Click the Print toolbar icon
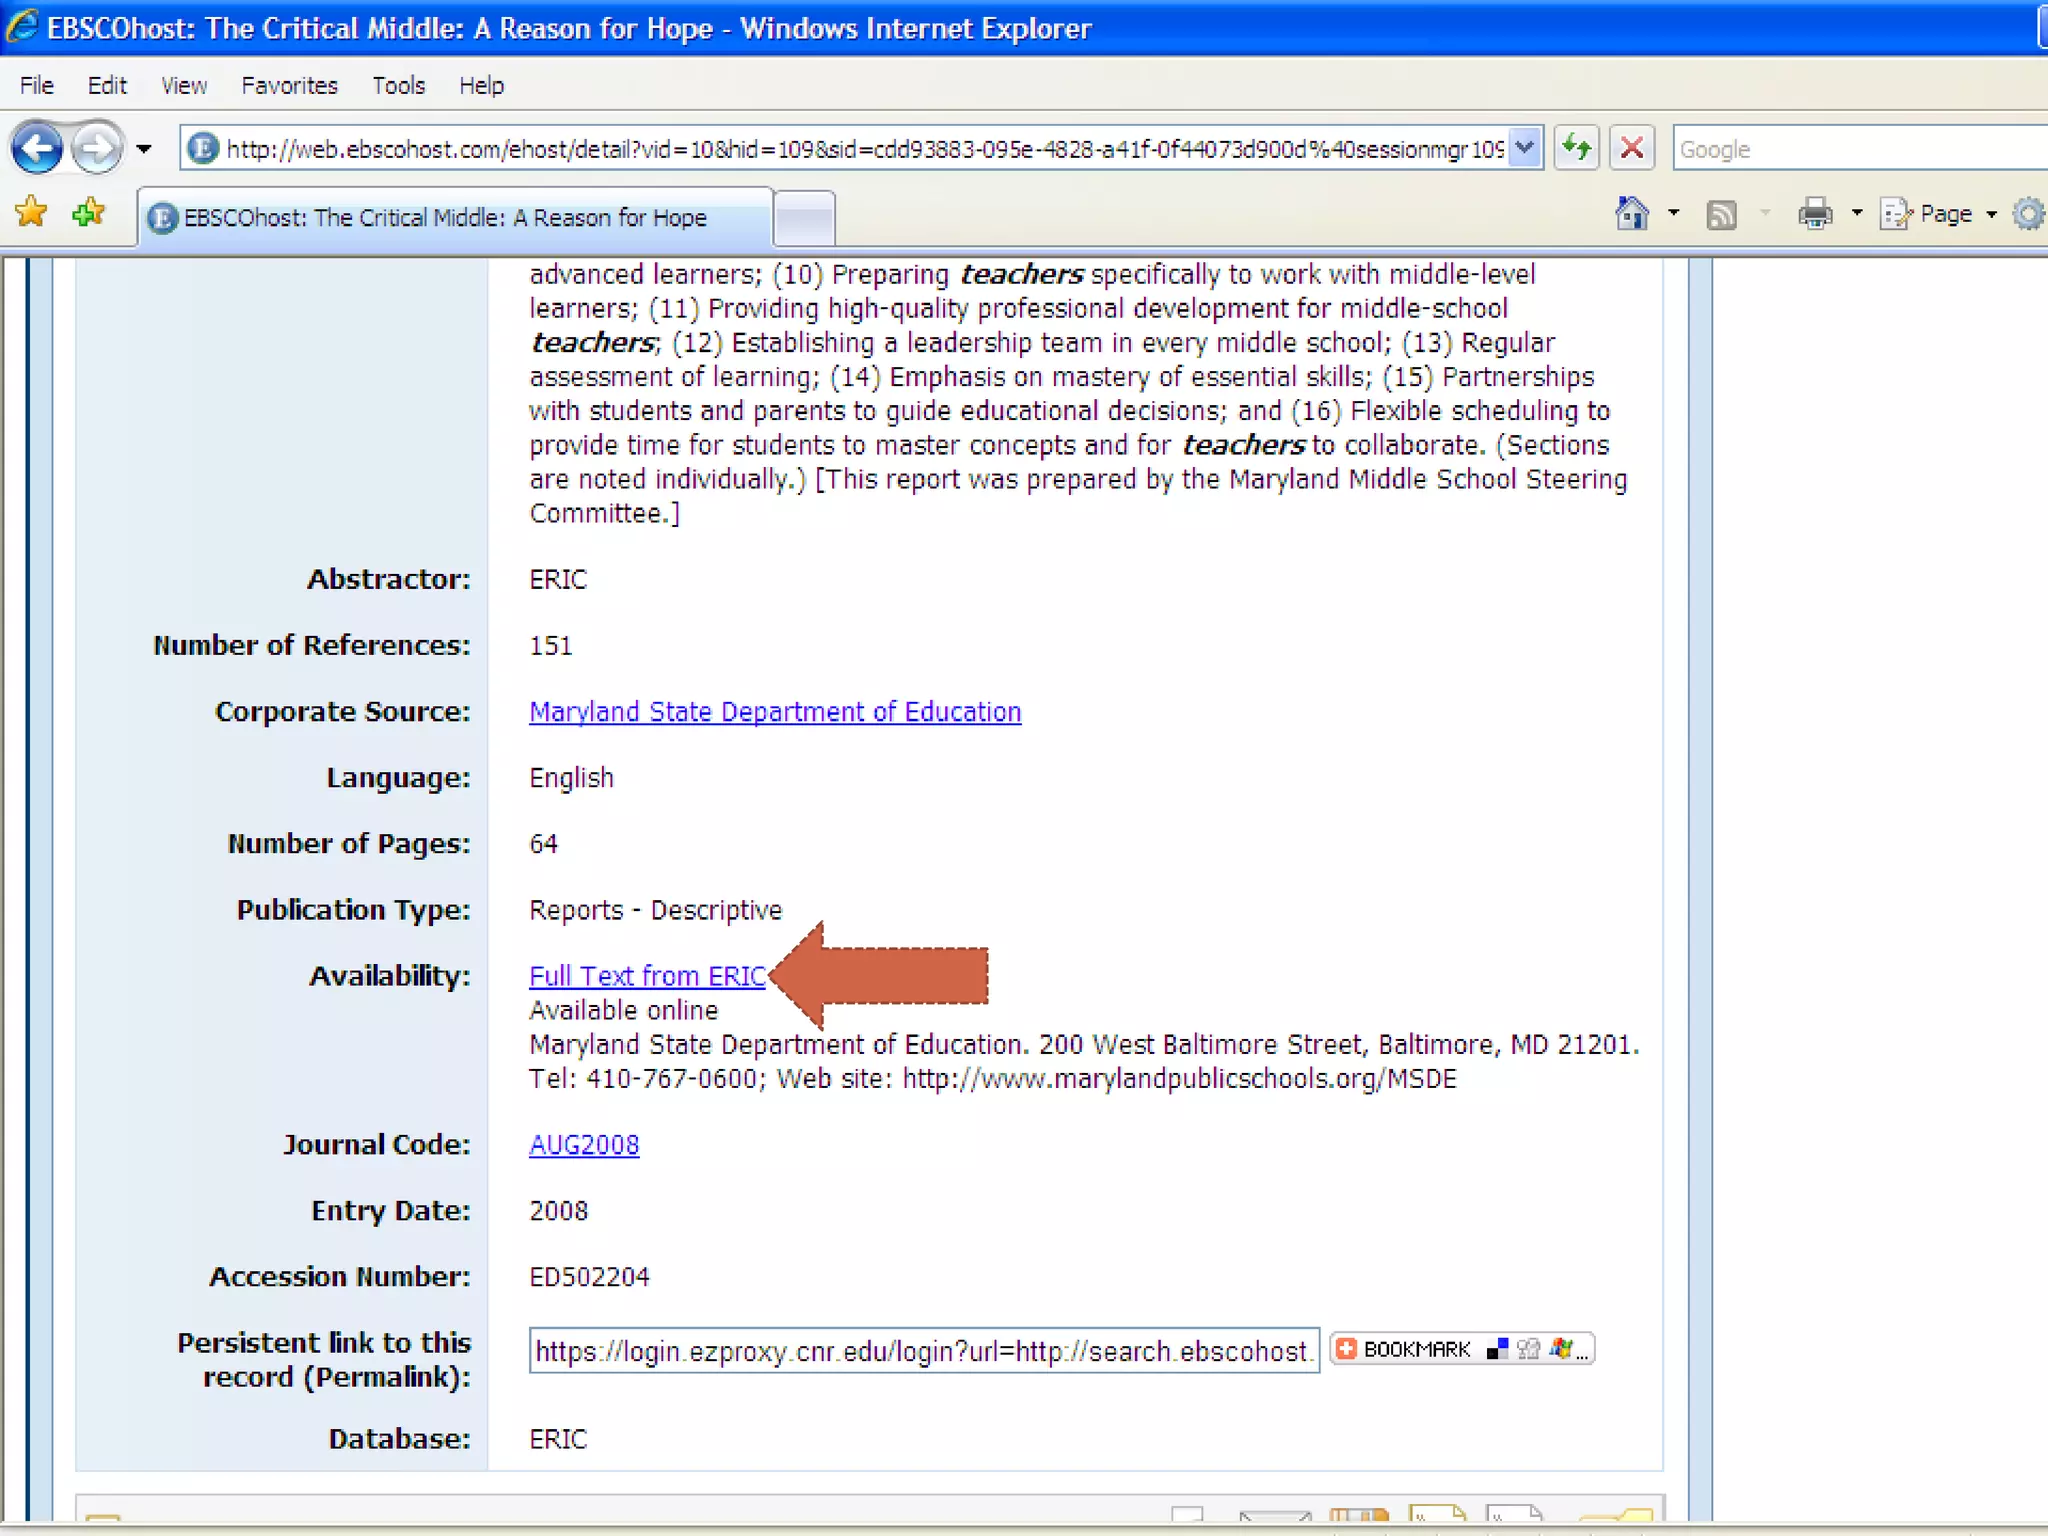 [x=1815, y=213]
